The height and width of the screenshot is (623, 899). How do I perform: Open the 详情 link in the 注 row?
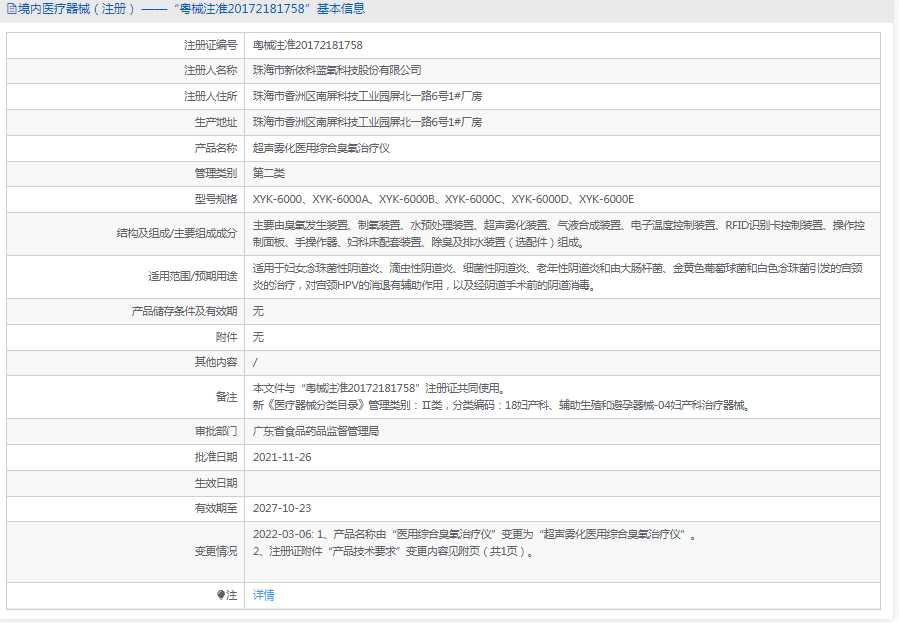point(263,595)
